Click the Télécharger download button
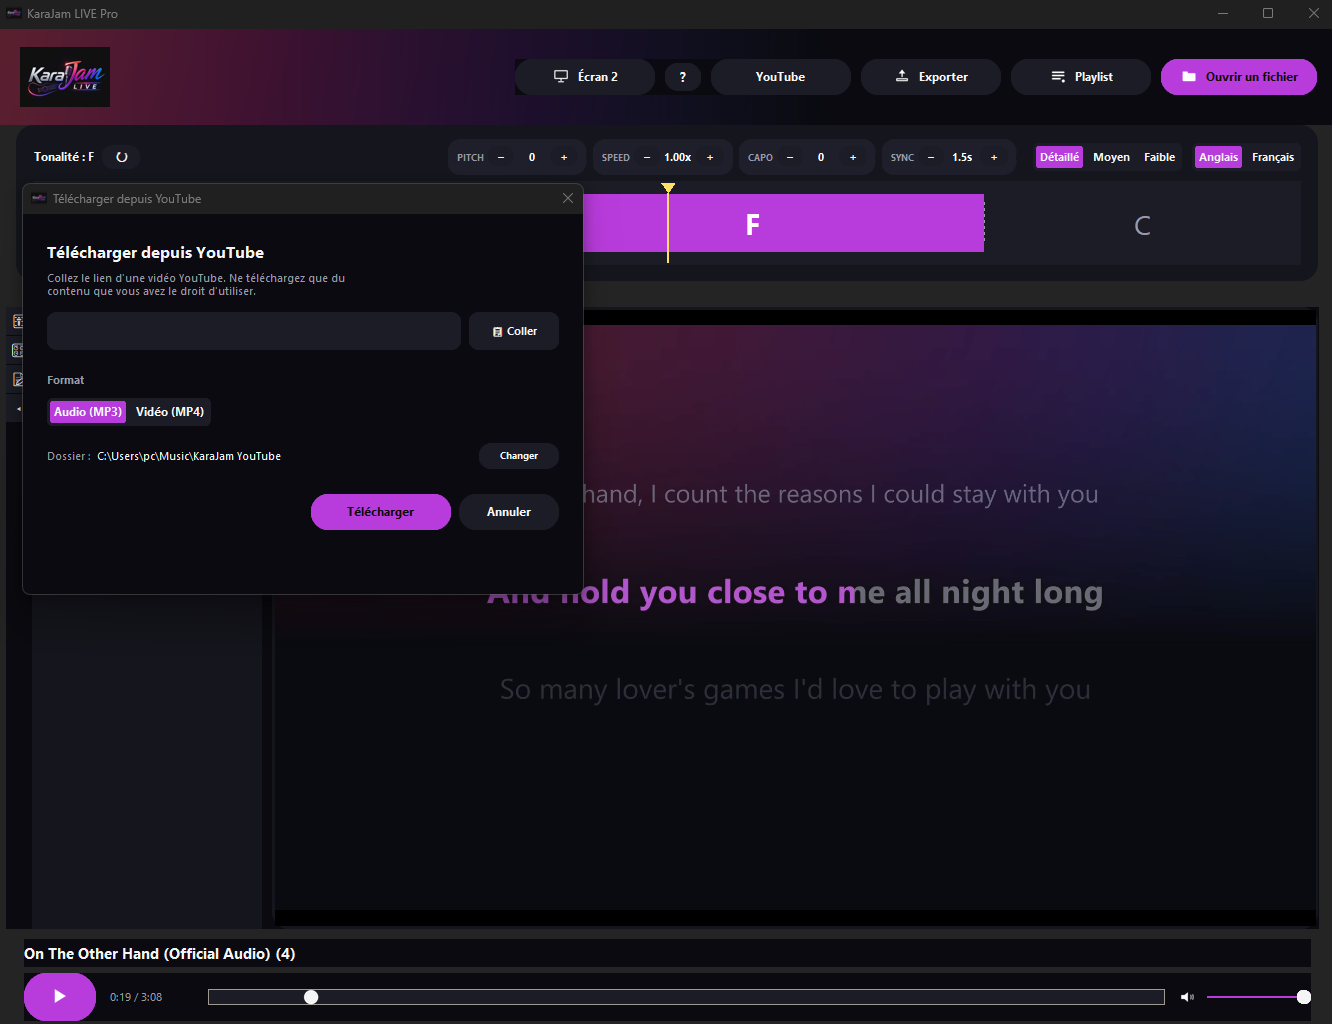The height and width of the screenshot is (1024, 1332). pyautogui.click(x=381, y=512)
